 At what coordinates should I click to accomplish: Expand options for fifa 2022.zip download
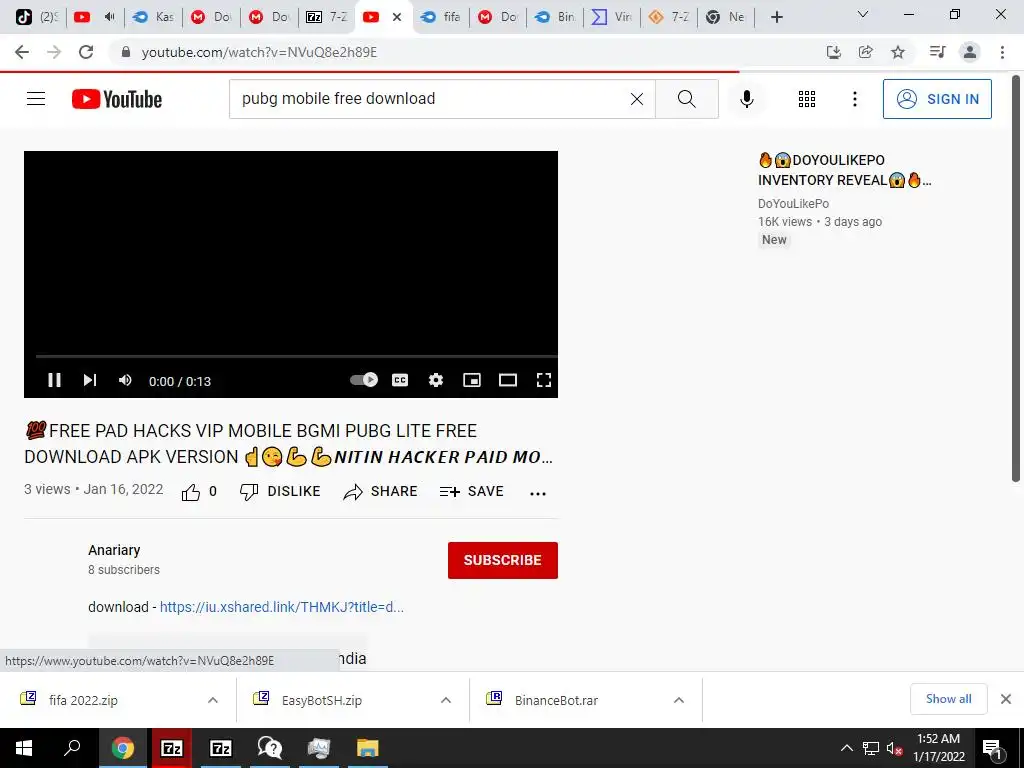[213, 700]
